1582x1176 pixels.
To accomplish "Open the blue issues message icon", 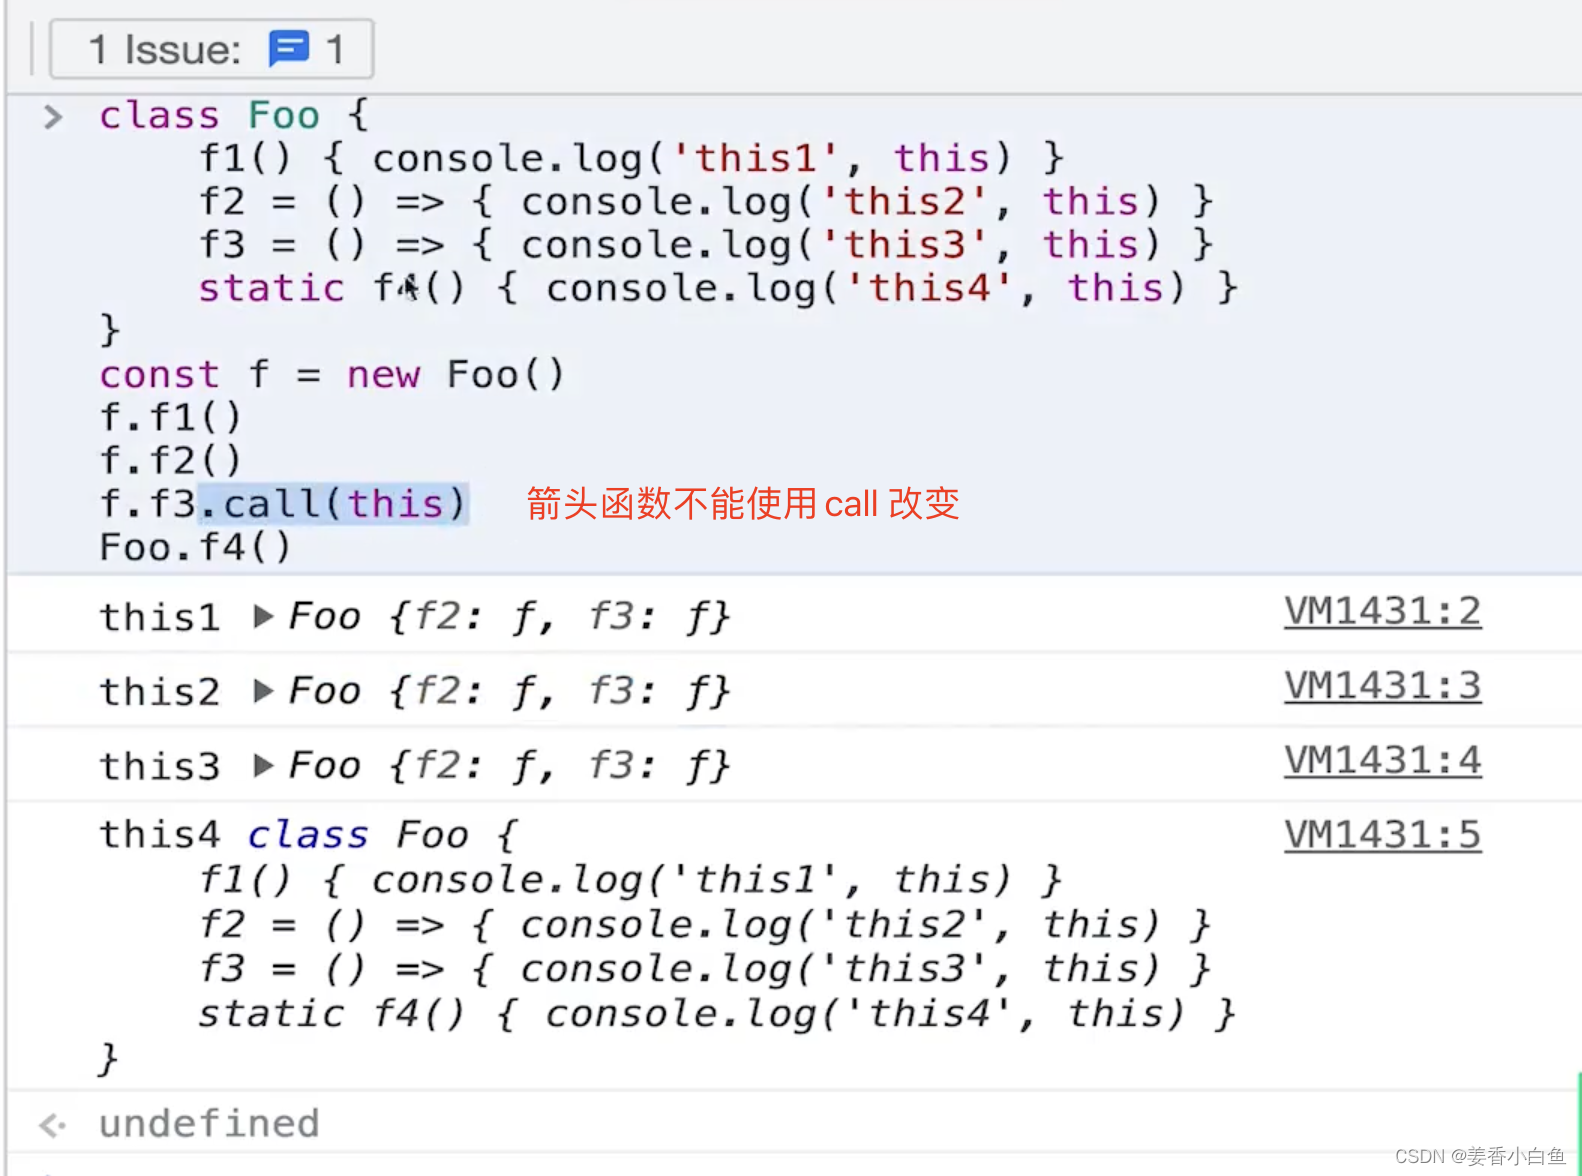I will 289,48.
